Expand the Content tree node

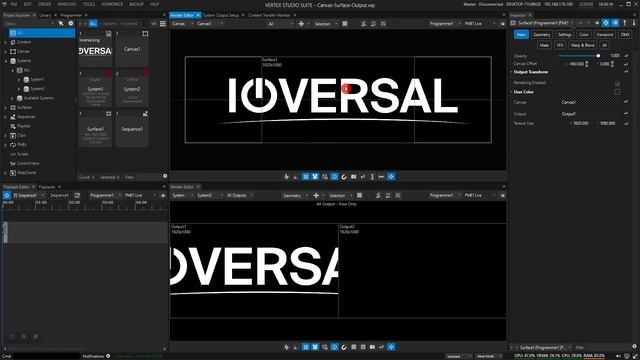[x=6, y=42]
